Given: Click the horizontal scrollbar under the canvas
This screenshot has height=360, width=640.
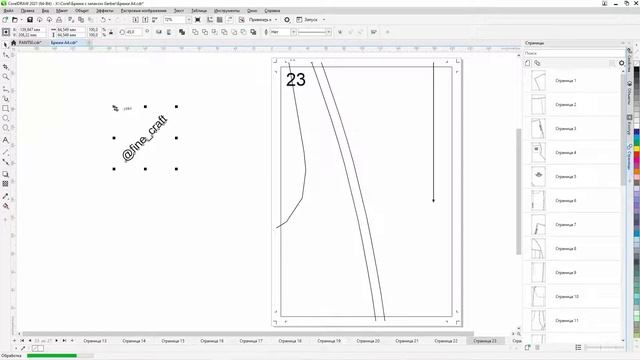Looking at the screenshot, I should click(x=248, y=333).
